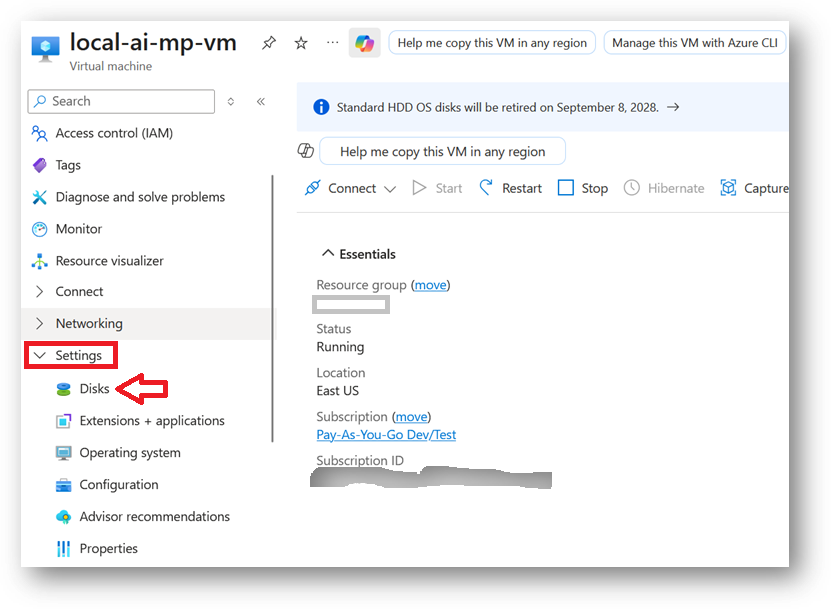The width and height of the screenshot is (831, 609).
Task: Open the Properties page
Action: [109, 549]
